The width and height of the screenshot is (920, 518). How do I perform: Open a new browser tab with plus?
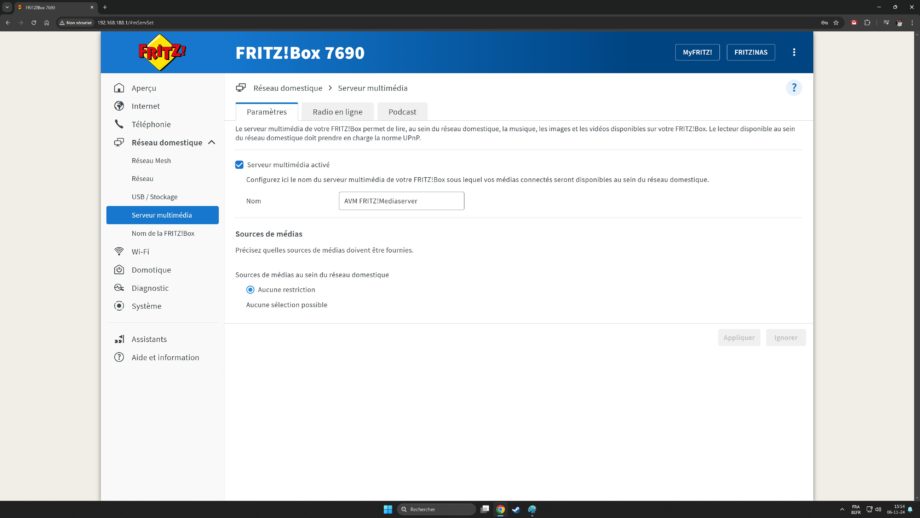[105, 7]
